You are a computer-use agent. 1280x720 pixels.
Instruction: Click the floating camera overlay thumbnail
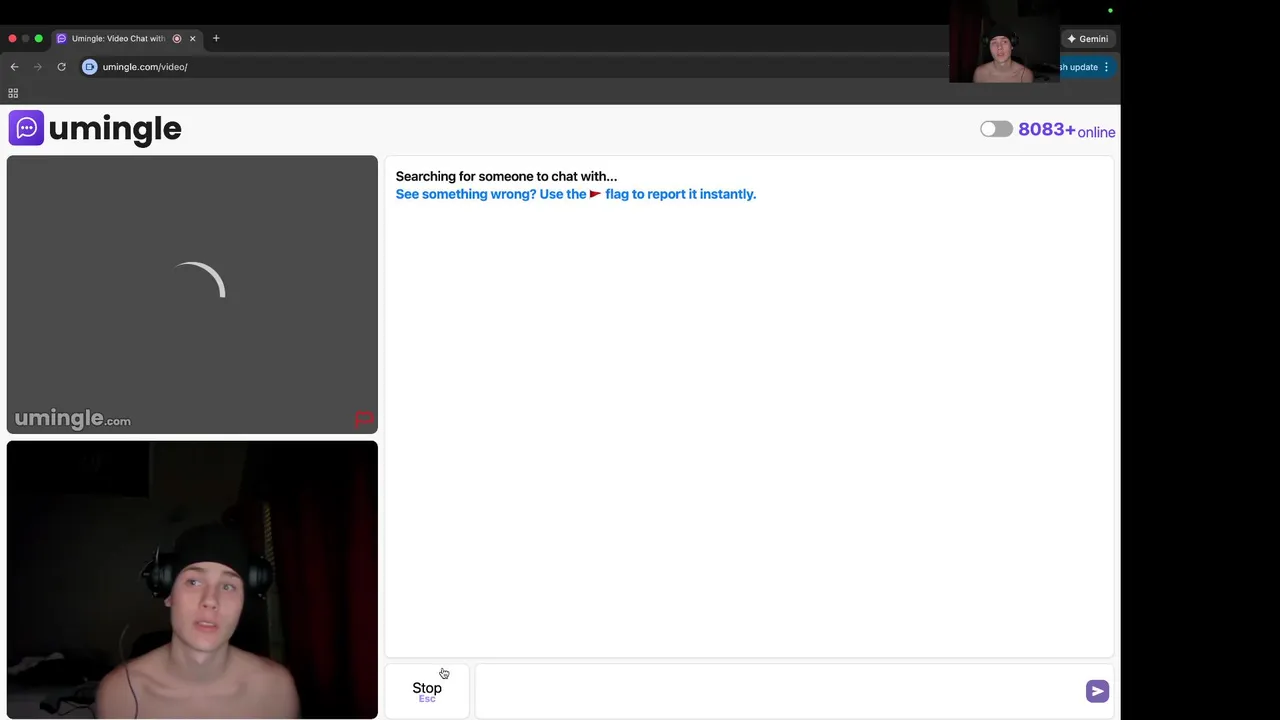1004,42
